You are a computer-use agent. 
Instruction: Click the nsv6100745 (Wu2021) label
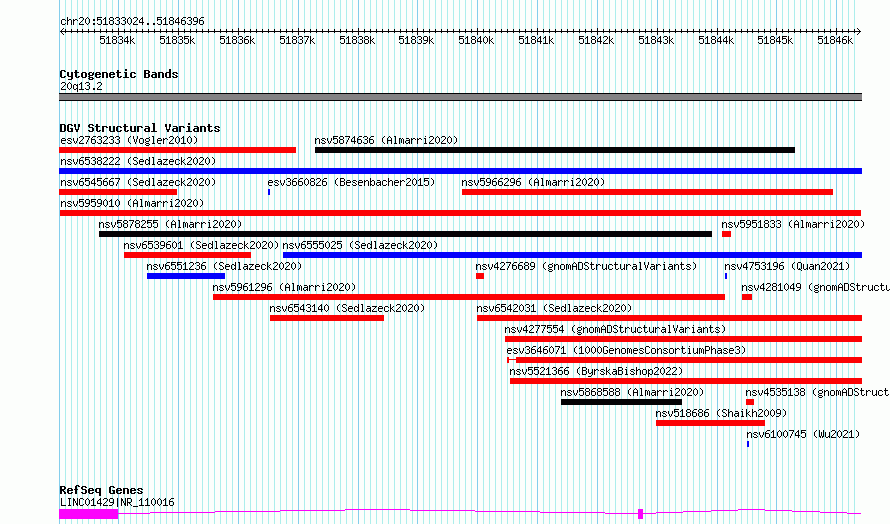803,434
